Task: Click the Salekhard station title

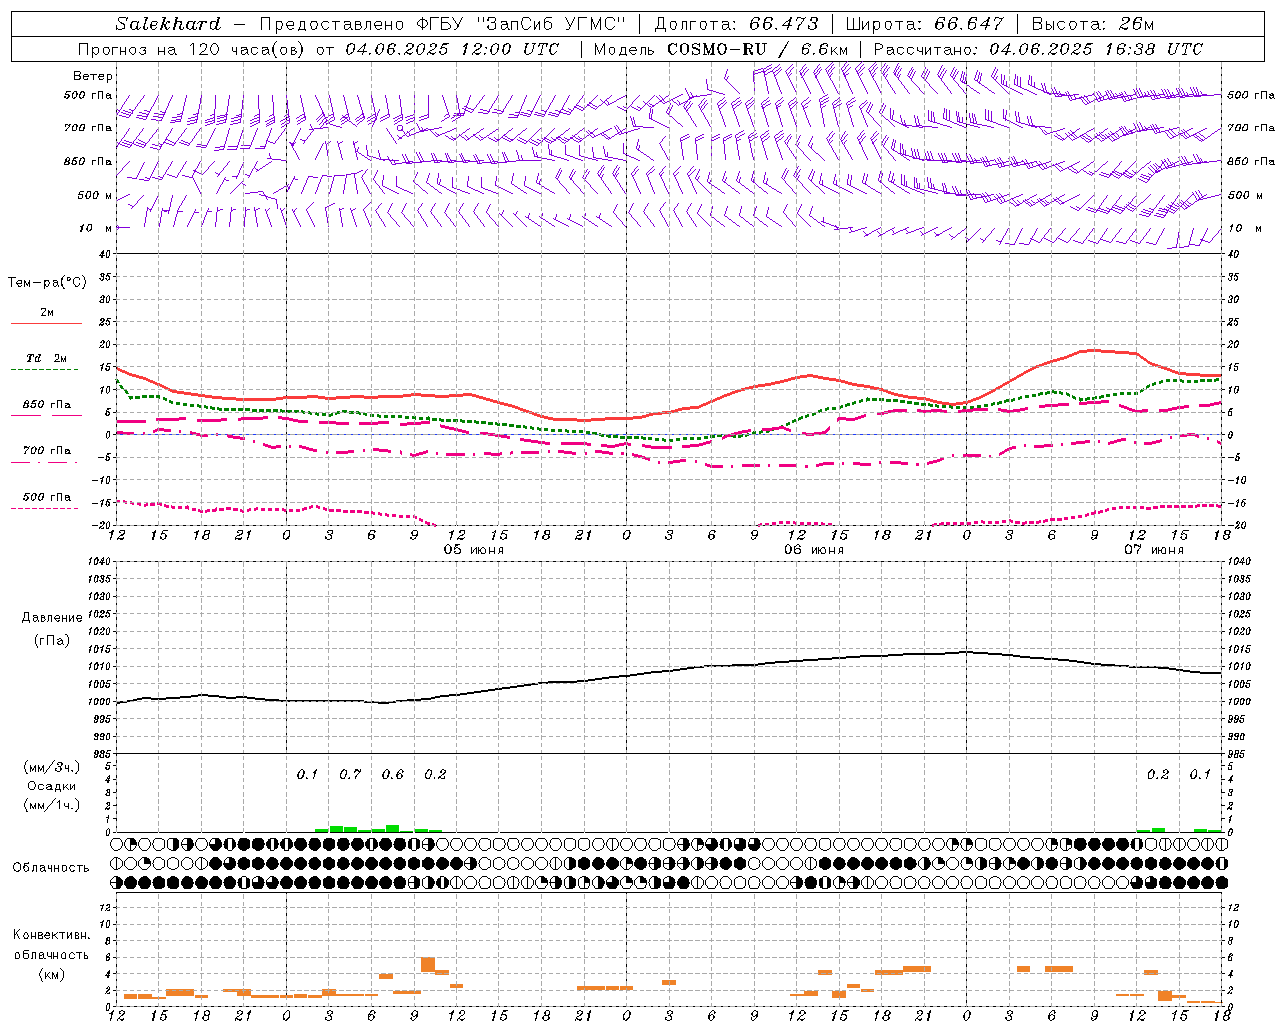Action: (168, 24)
